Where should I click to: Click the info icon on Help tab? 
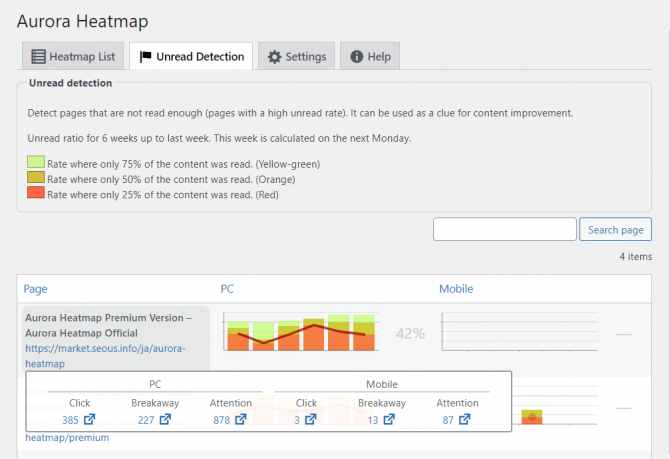pyautogui.click(x=356, y=56)
